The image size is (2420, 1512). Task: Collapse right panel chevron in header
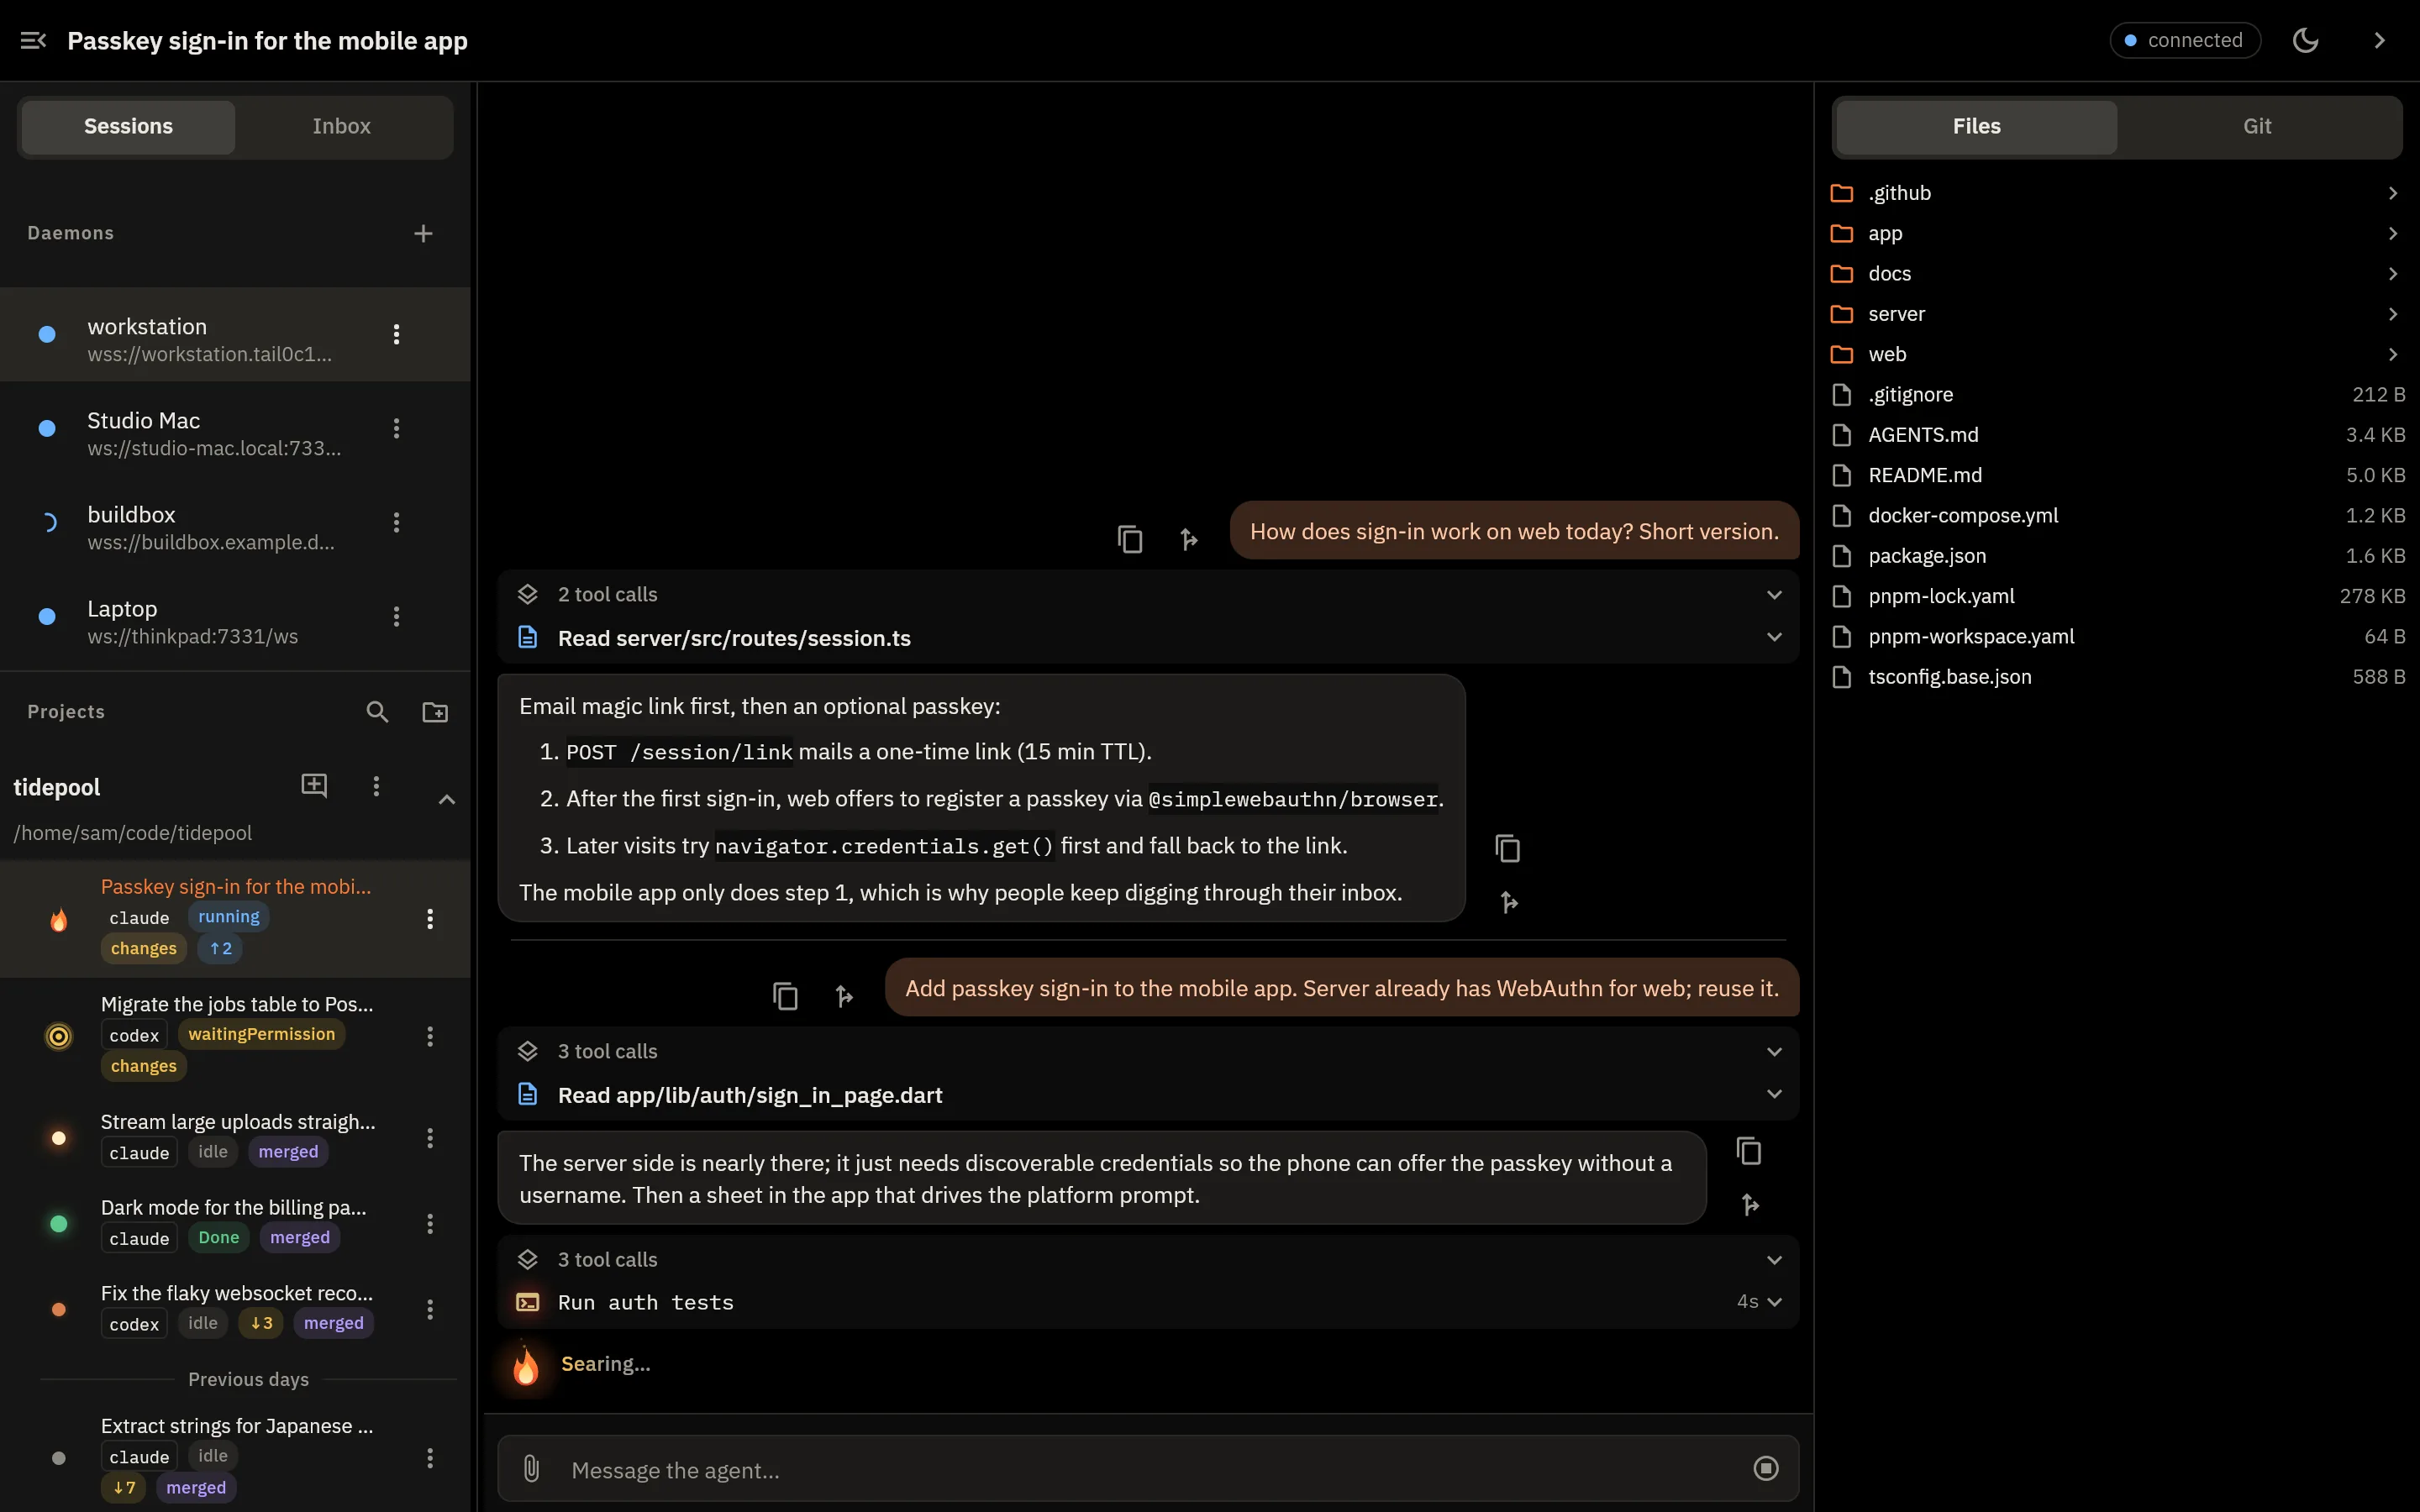pyautogui.click(x=2379, y=40)
